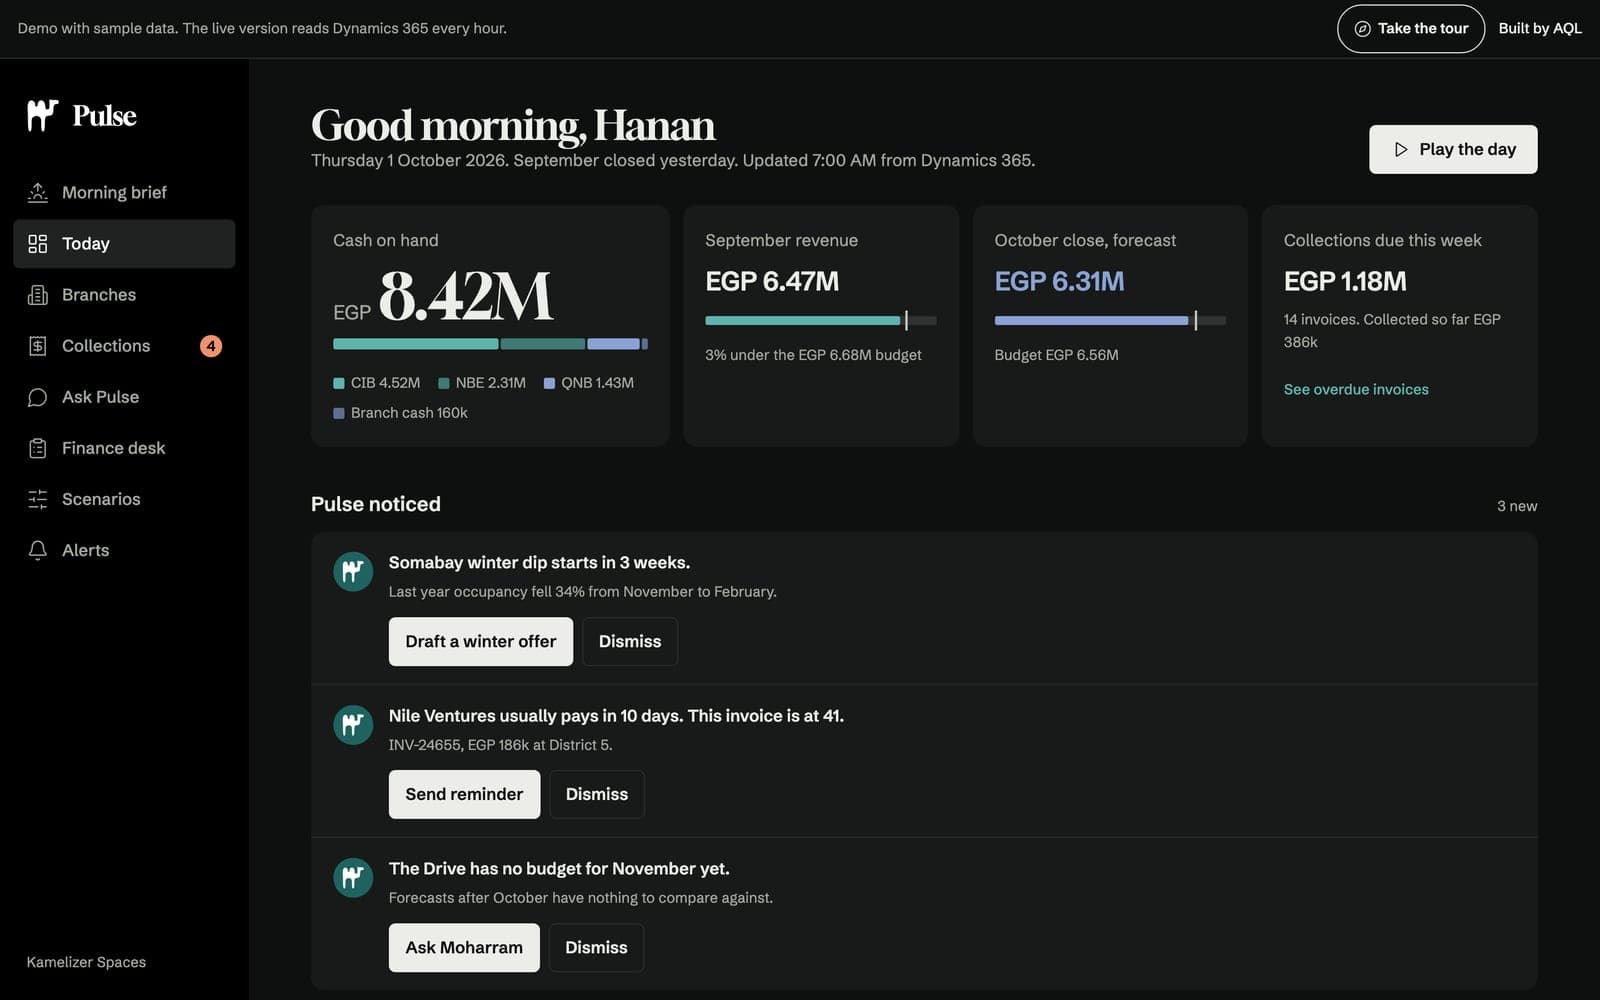Click the Branches building icon
Image resolution: width=1600 pixels, height=1000 pixels.
tap(38, 295)
